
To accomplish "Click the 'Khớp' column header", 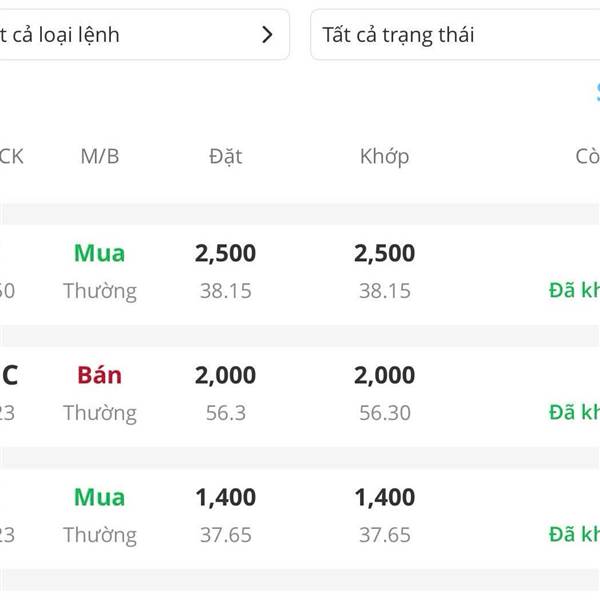I will coord(384,156).
